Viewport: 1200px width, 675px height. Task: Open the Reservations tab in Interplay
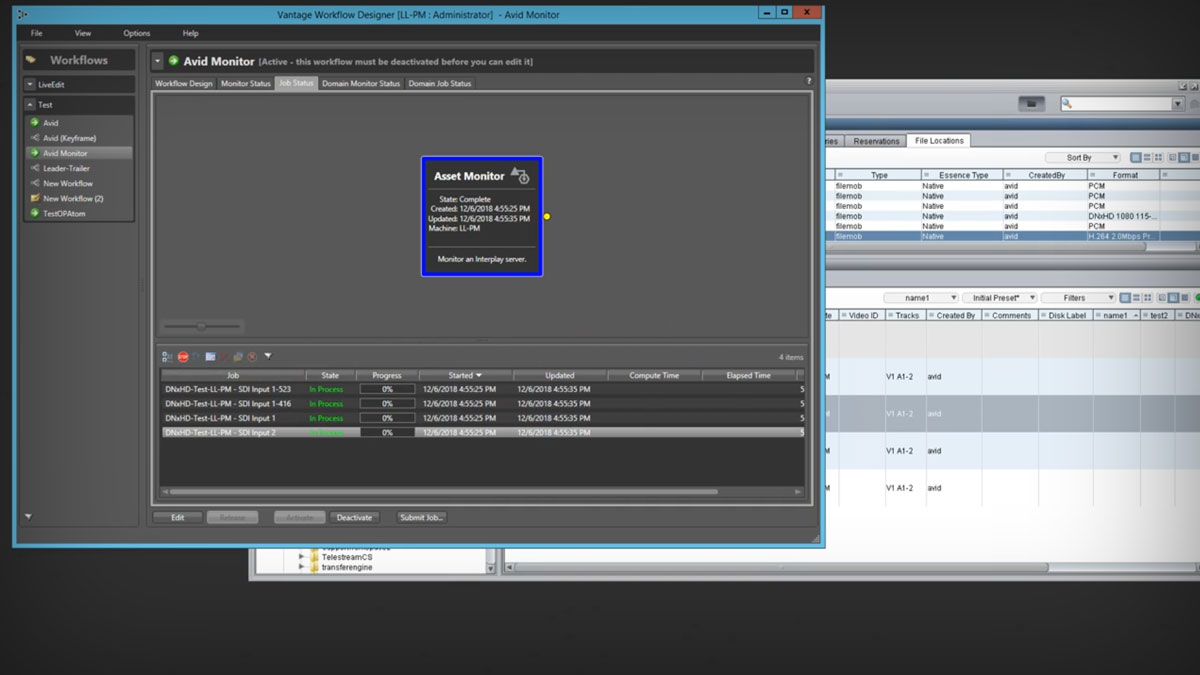(x=876, y=141)
